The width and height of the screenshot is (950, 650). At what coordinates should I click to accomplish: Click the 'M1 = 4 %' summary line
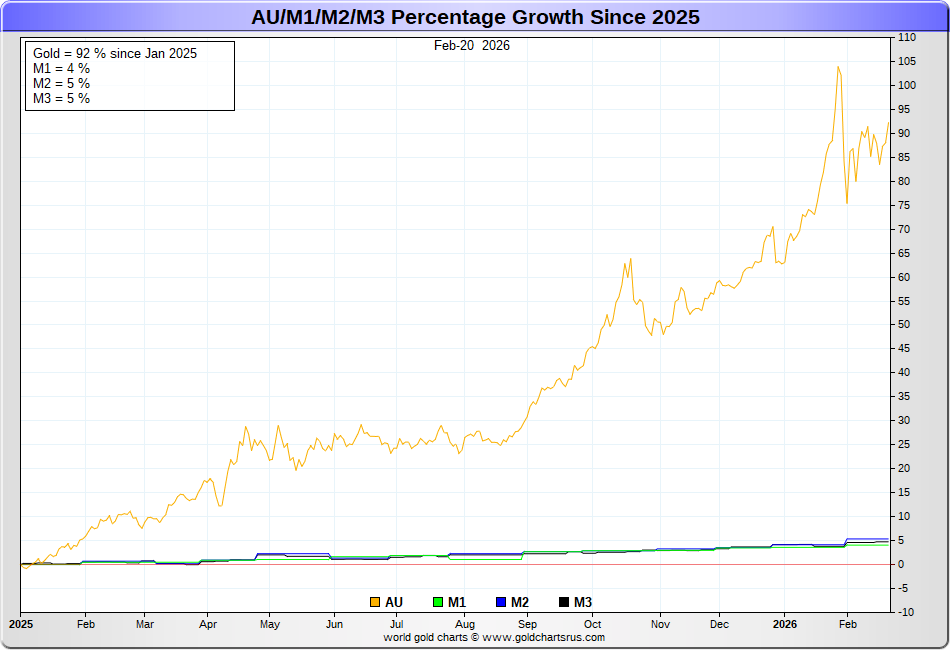click(x=62, y=68)
